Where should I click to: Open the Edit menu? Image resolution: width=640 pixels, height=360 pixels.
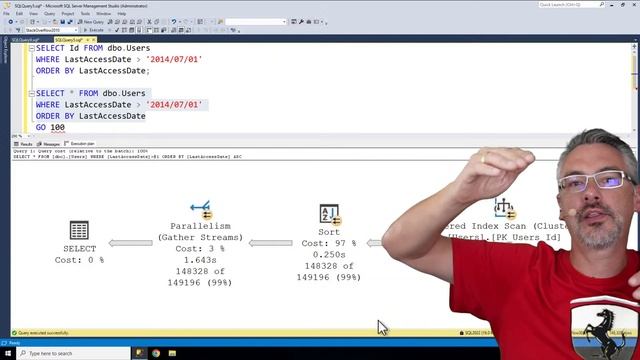19,13
